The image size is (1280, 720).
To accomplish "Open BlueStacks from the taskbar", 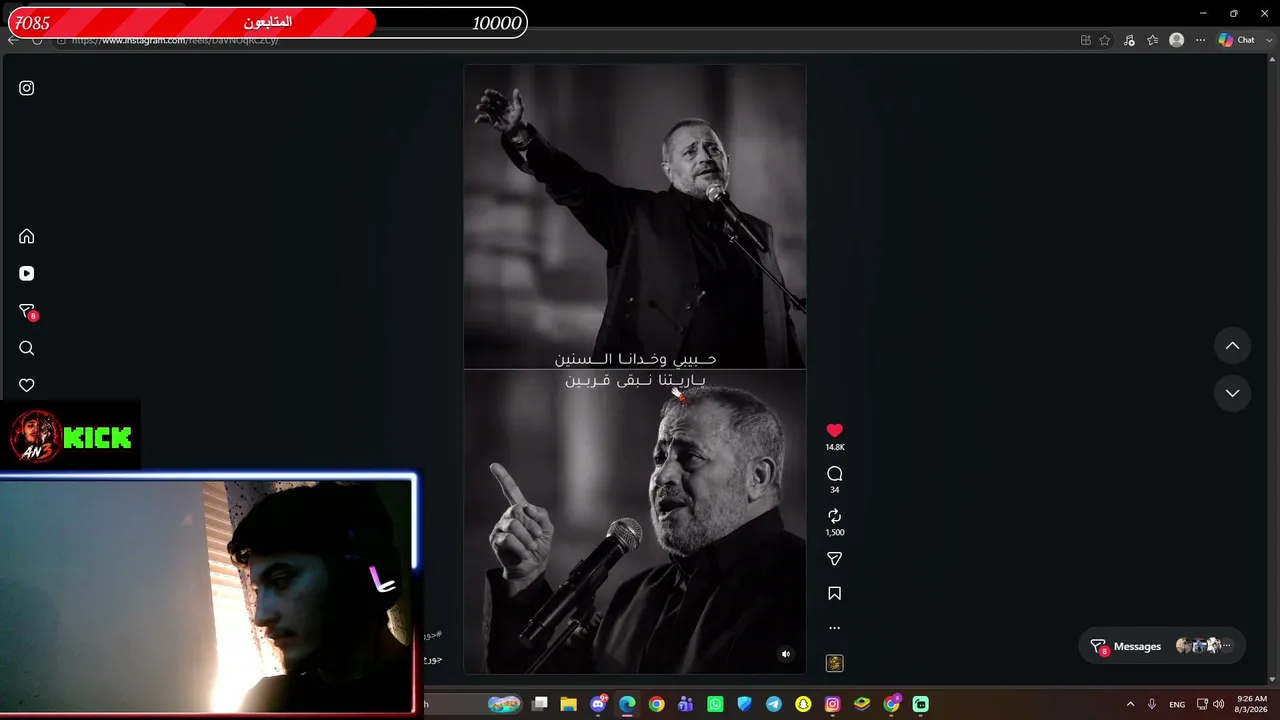I will 862,704.
